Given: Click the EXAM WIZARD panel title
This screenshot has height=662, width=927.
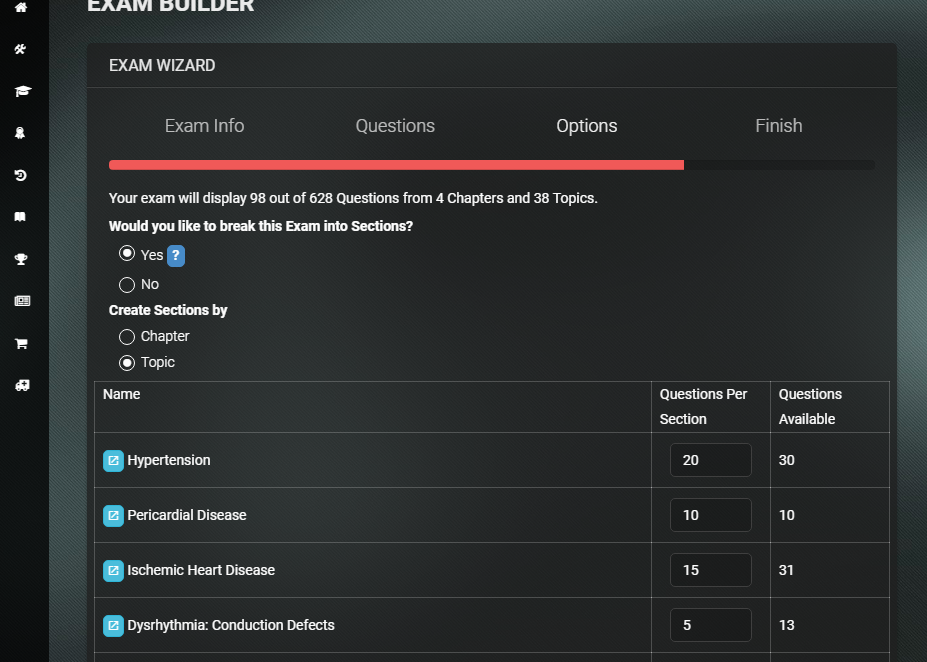Looking at the screenshot, I should pos(162,65).
